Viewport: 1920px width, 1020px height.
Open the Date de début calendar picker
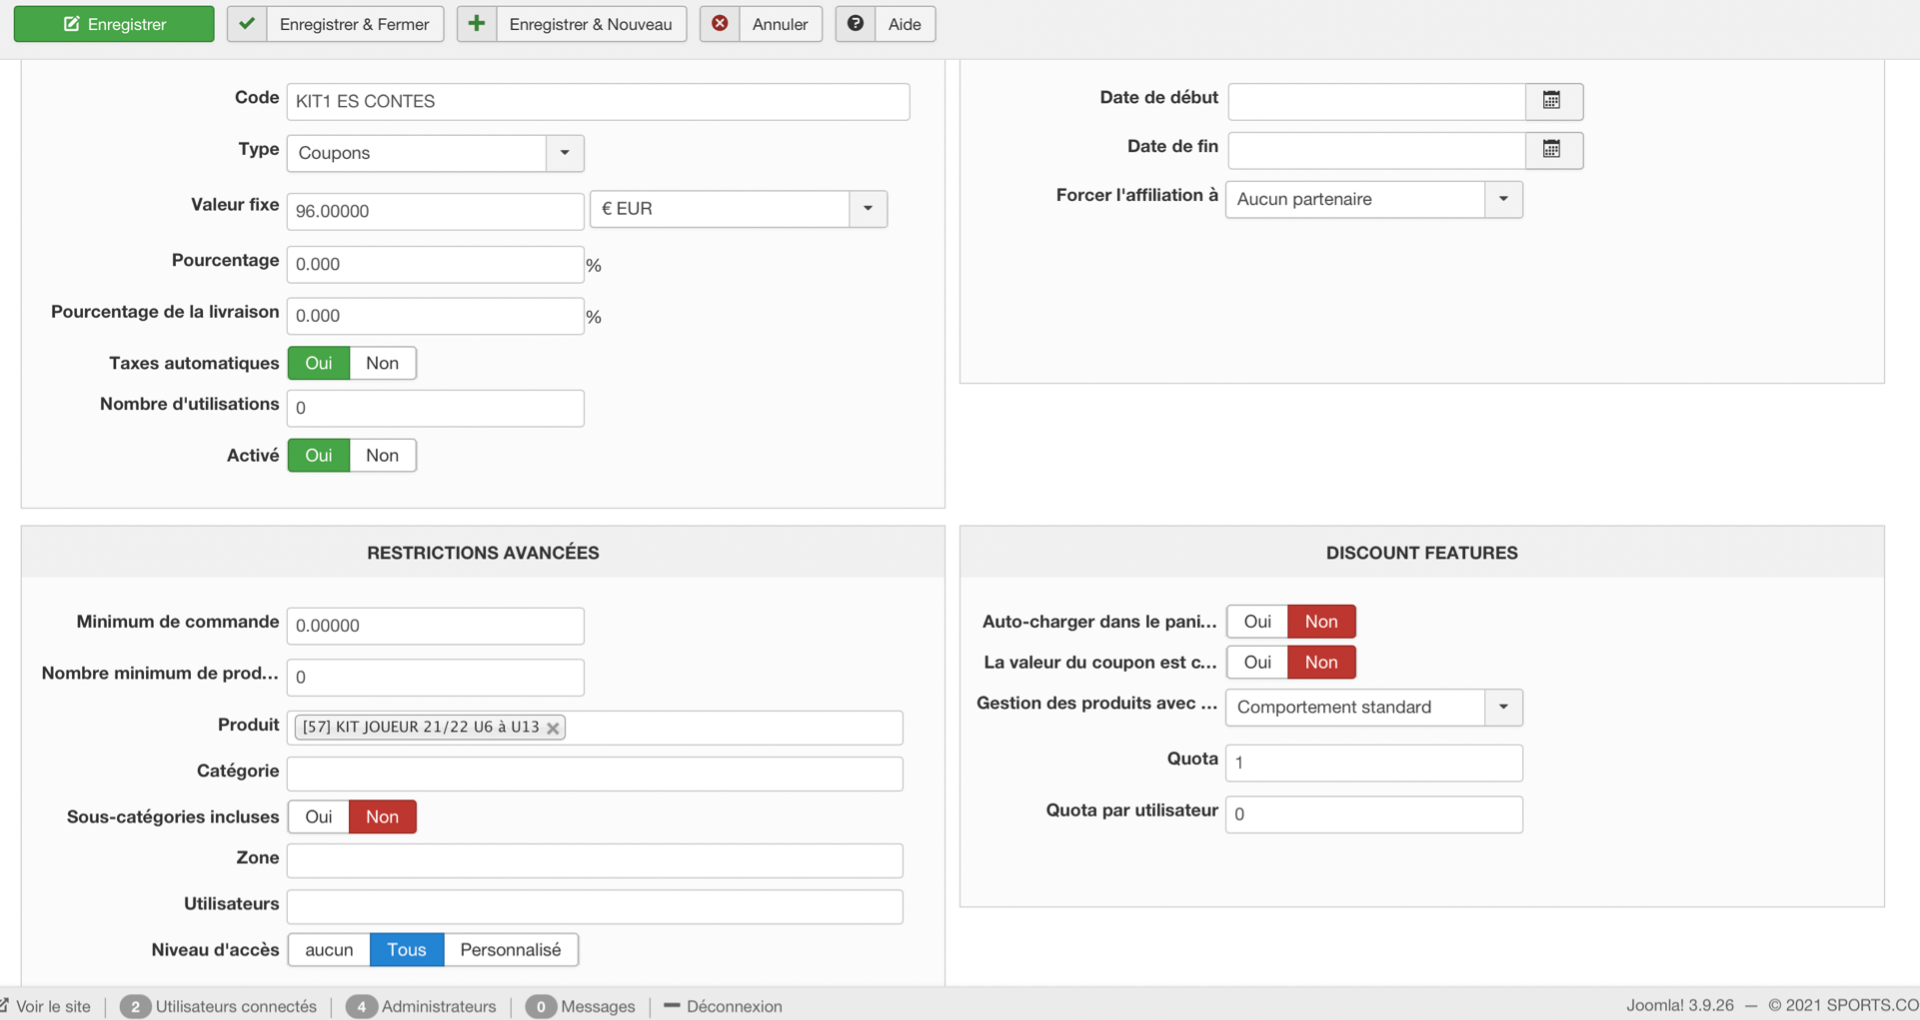click(x=1552, y=101)
